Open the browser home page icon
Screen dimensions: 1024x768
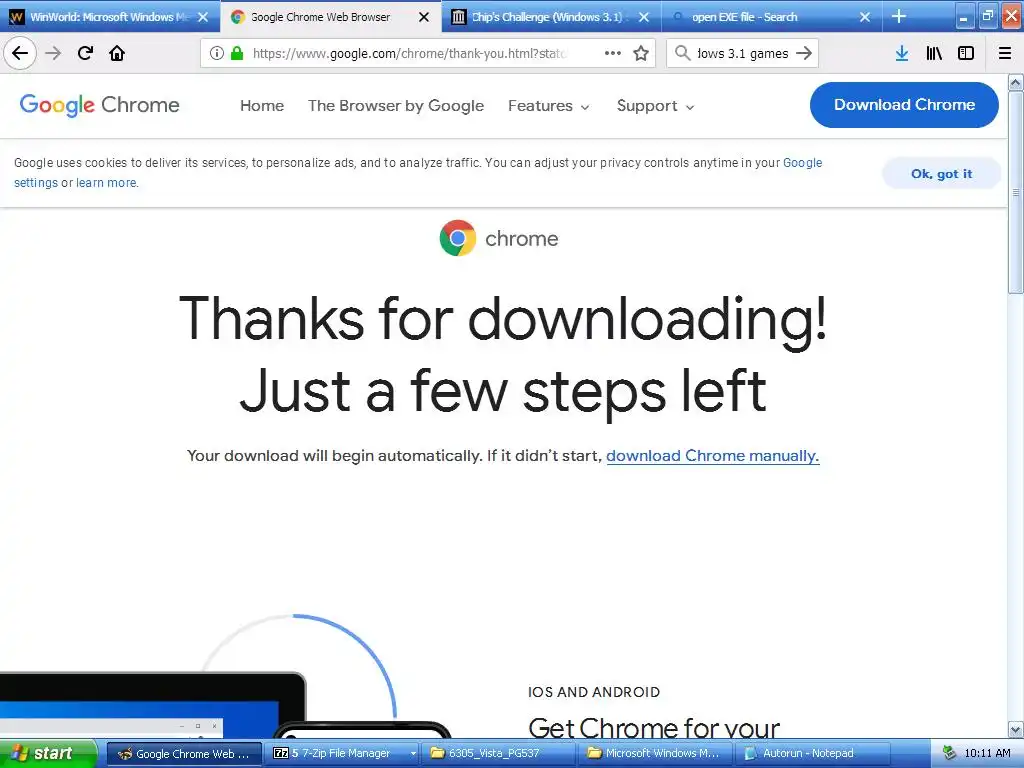click(x=117, y=53)
